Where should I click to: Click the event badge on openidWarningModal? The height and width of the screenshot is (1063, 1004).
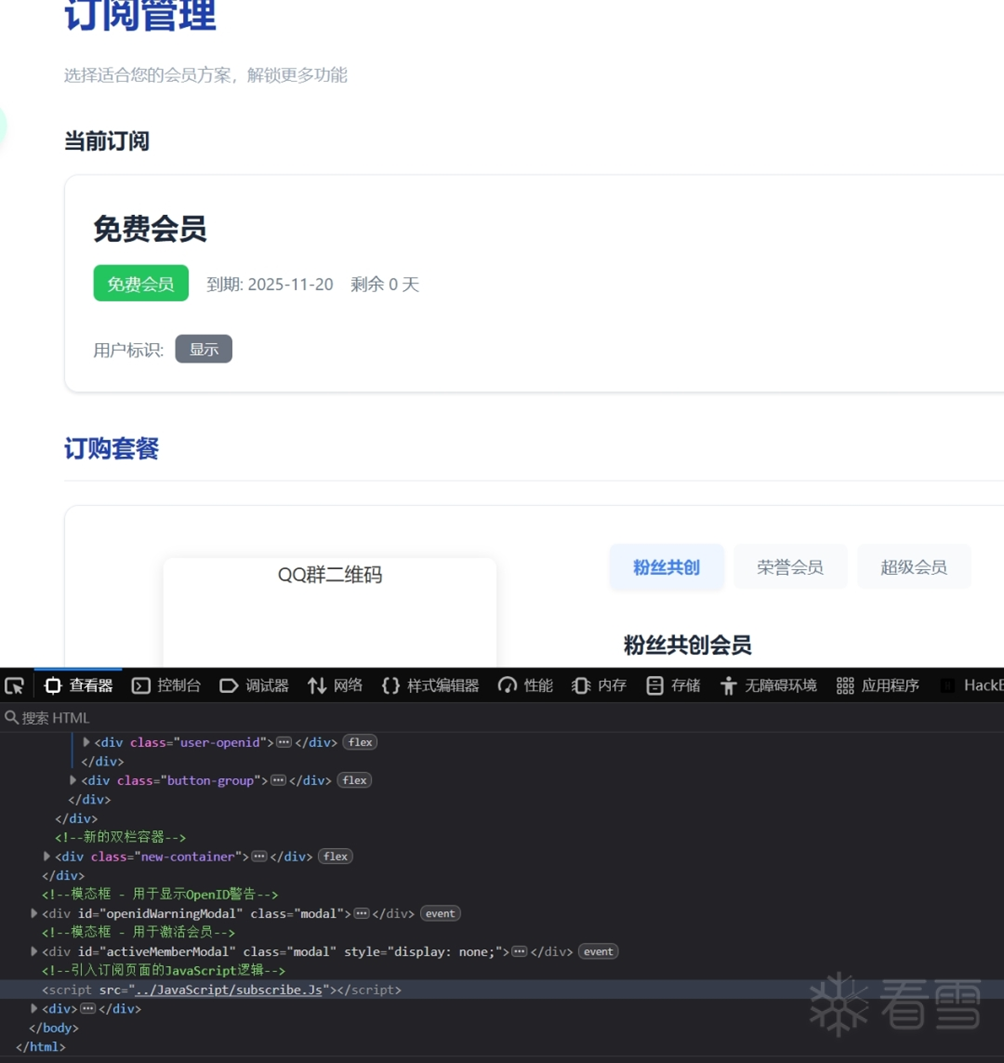(x=441, y=913)
